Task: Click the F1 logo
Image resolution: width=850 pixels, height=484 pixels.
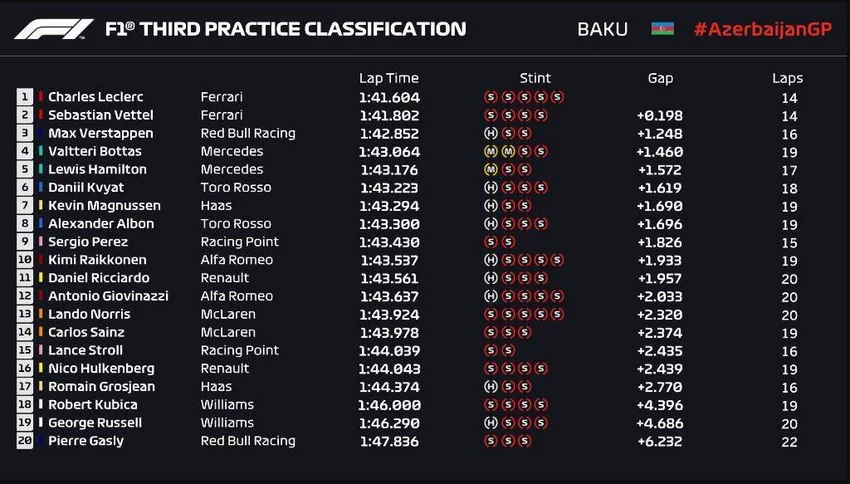Action: [53, 29]
